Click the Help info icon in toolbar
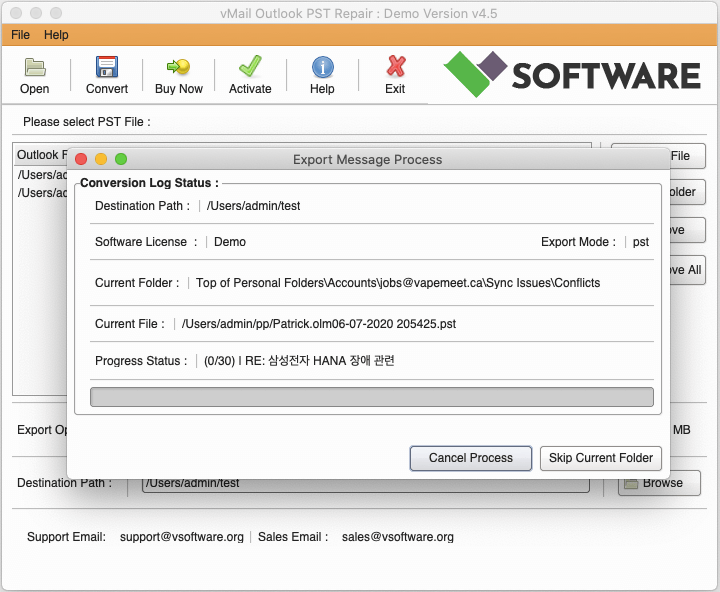Viewport: 720px width, 592px height. click(323, 67)
